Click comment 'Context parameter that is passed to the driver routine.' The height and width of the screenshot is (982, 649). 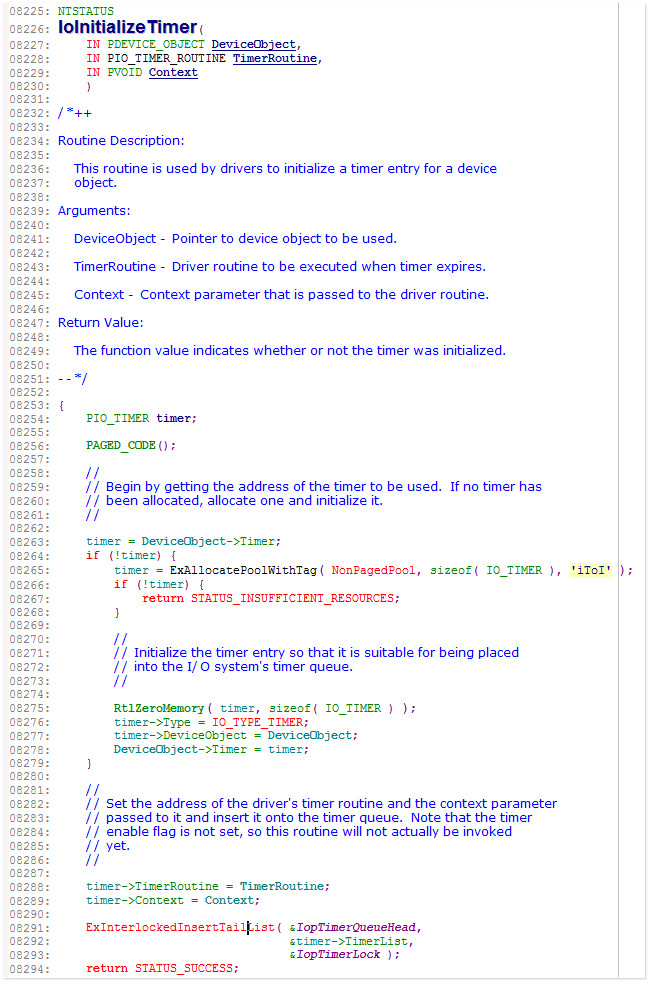pyautogui.click(x=314, y=294)
